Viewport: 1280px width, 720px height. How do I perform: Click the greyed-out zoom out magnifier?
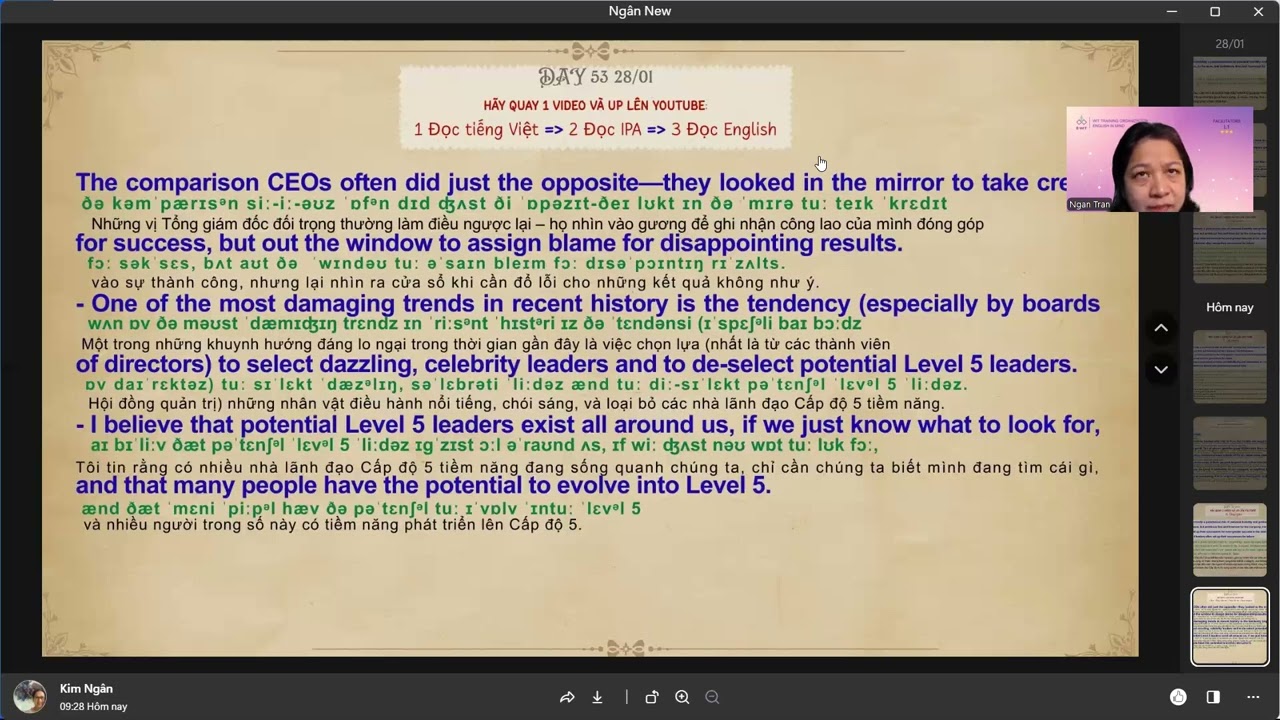pos(712,697)
